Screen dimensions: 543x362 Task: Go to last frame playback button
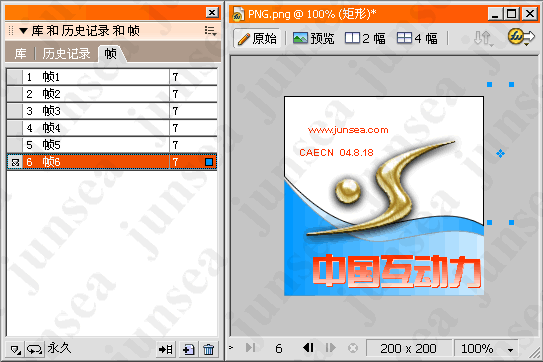250,348
